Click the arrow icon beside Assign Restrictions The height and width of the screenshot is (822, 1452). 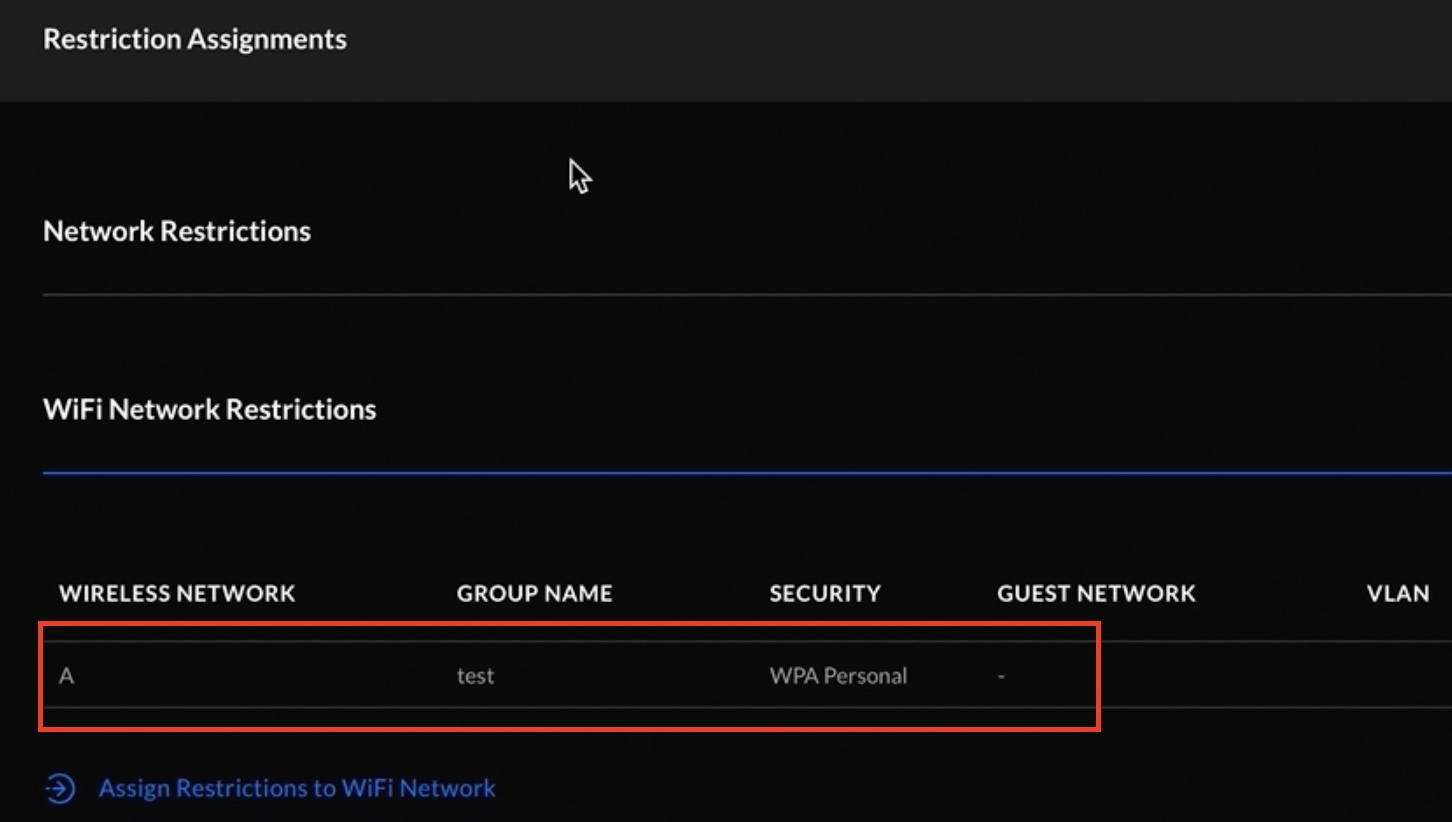point(60,788)
